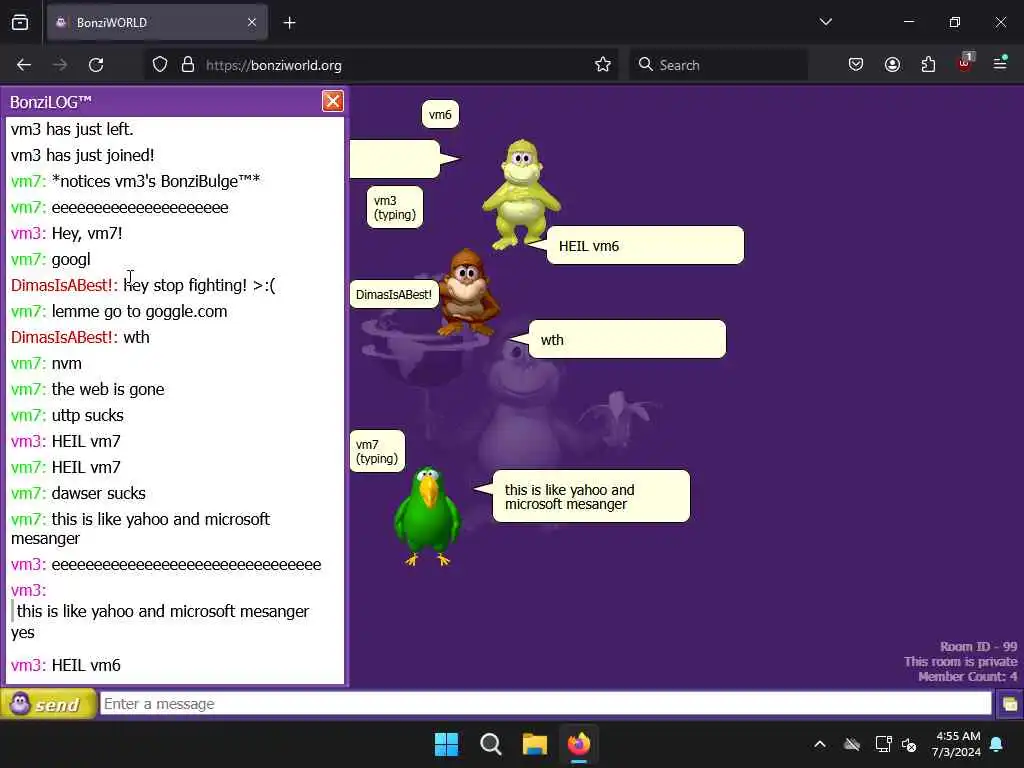Viewport: 1024px width, 768px height.
Task: Open taskbar Search magnifier
Action: click(x=490, y=744)
